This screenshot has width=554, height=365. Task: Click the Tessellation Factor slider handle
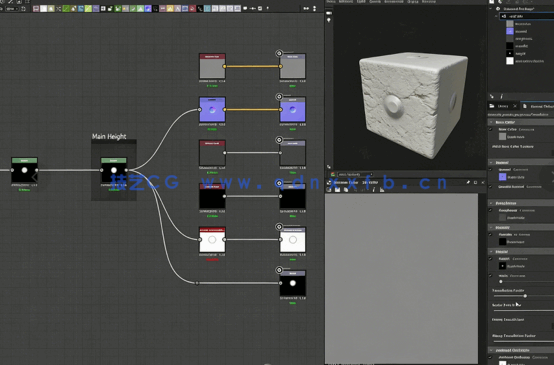tap(525, 296)
